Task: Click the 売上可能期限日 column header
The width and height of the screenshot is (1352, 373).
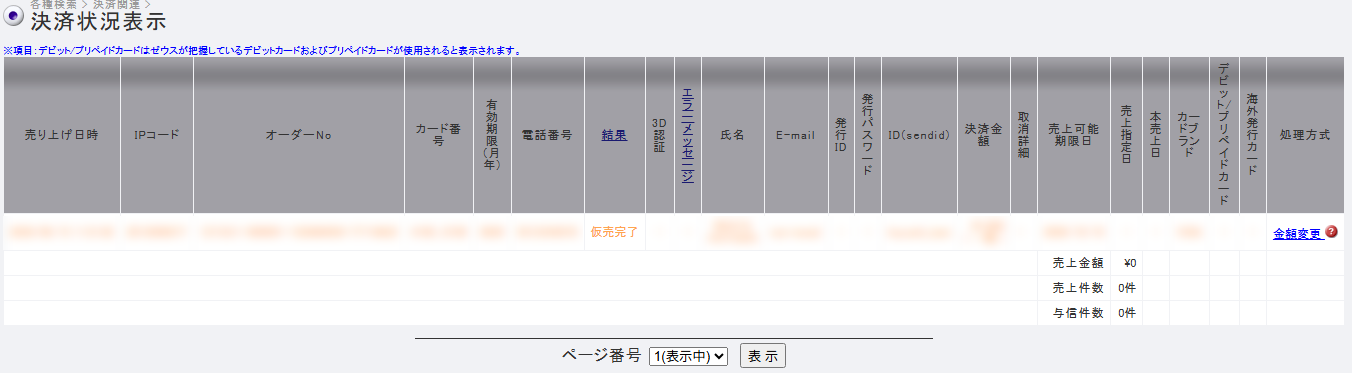Action: click(1074, 135)
